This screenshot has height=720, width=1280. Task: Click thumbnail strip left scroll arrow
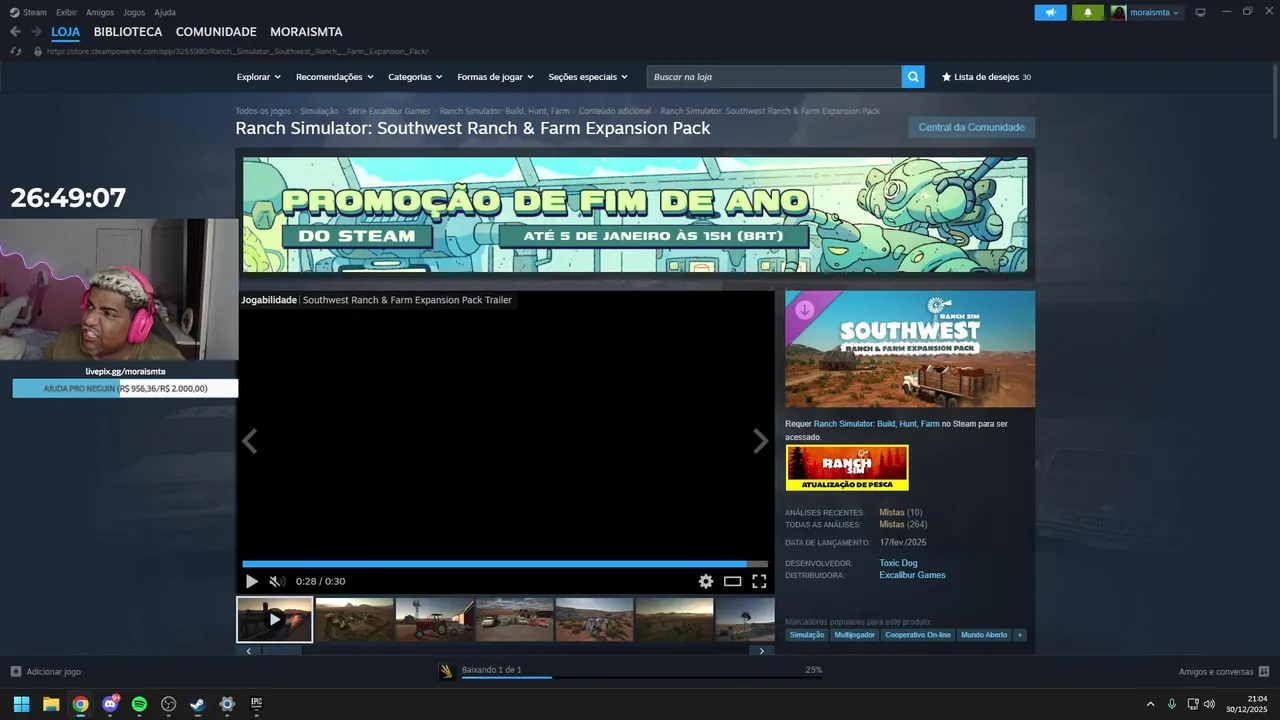coord(248,651)
